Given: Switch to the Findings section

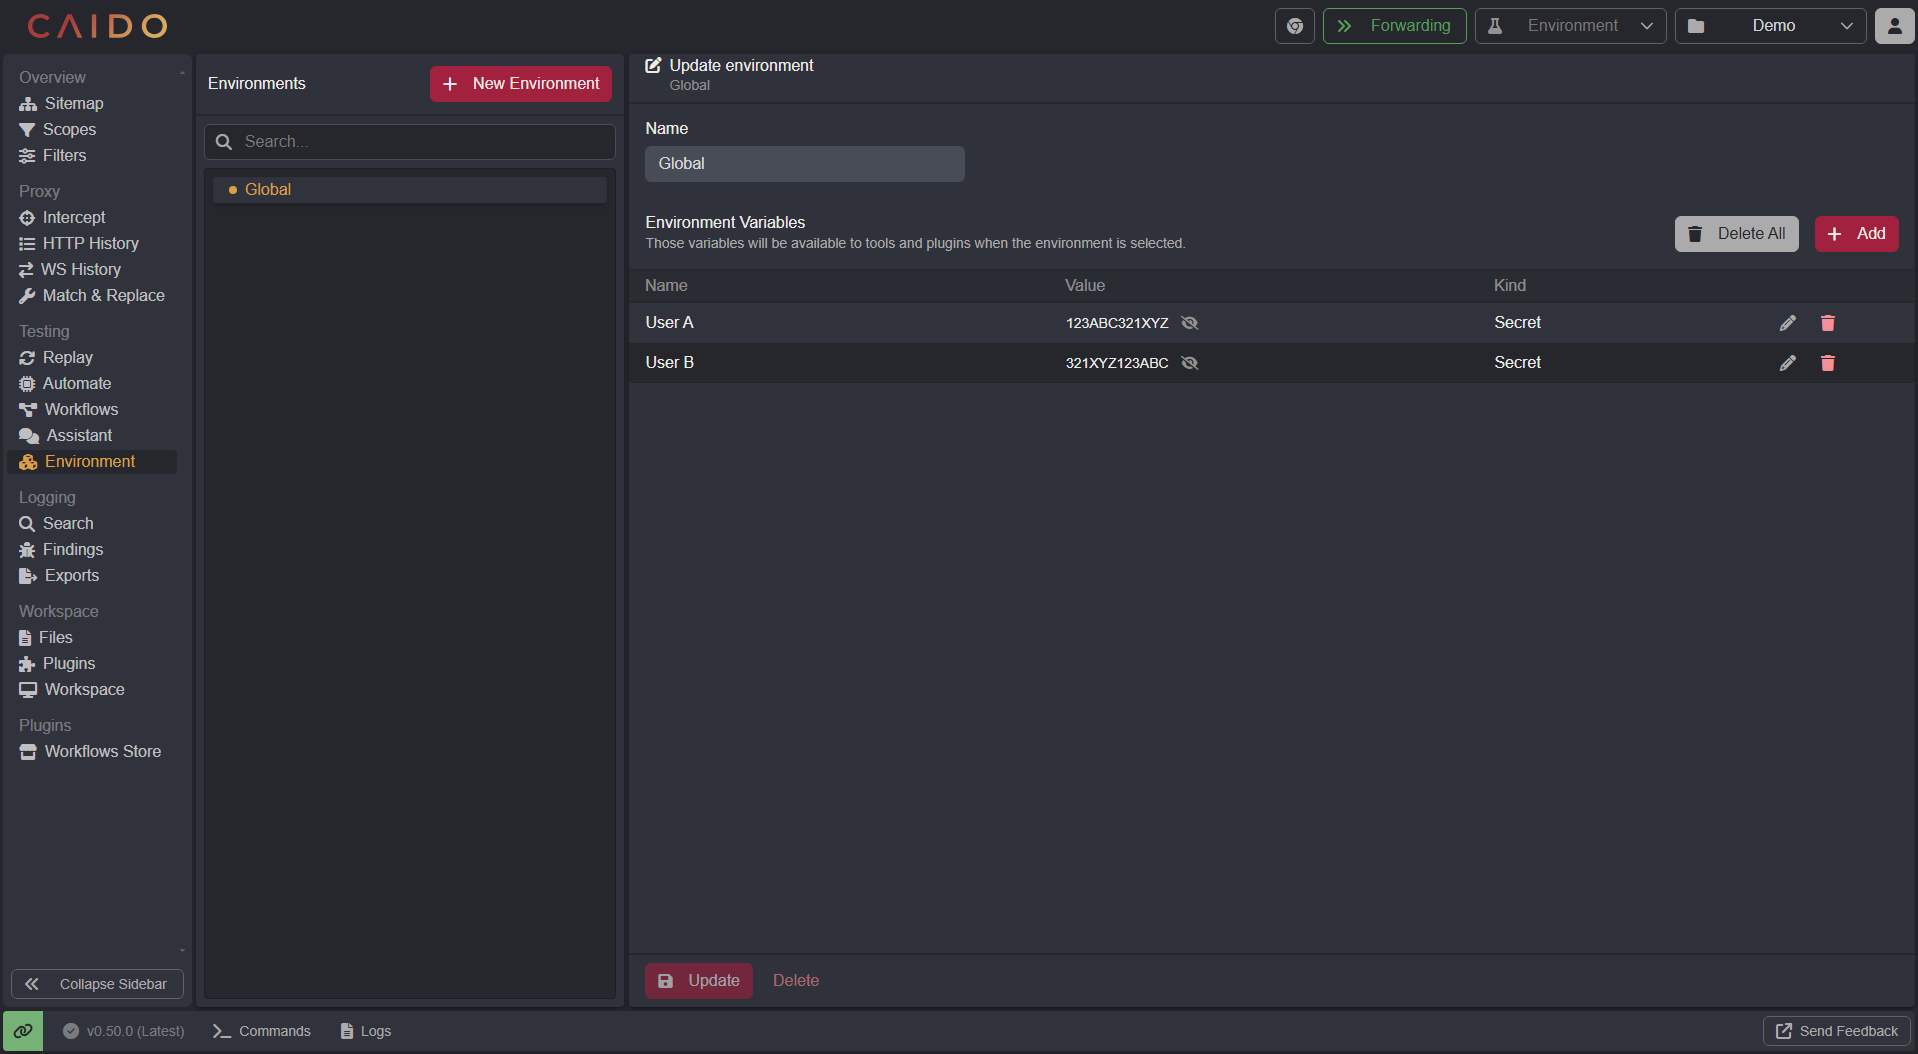Looking at the screenshot, I should [x=72, y=549].
